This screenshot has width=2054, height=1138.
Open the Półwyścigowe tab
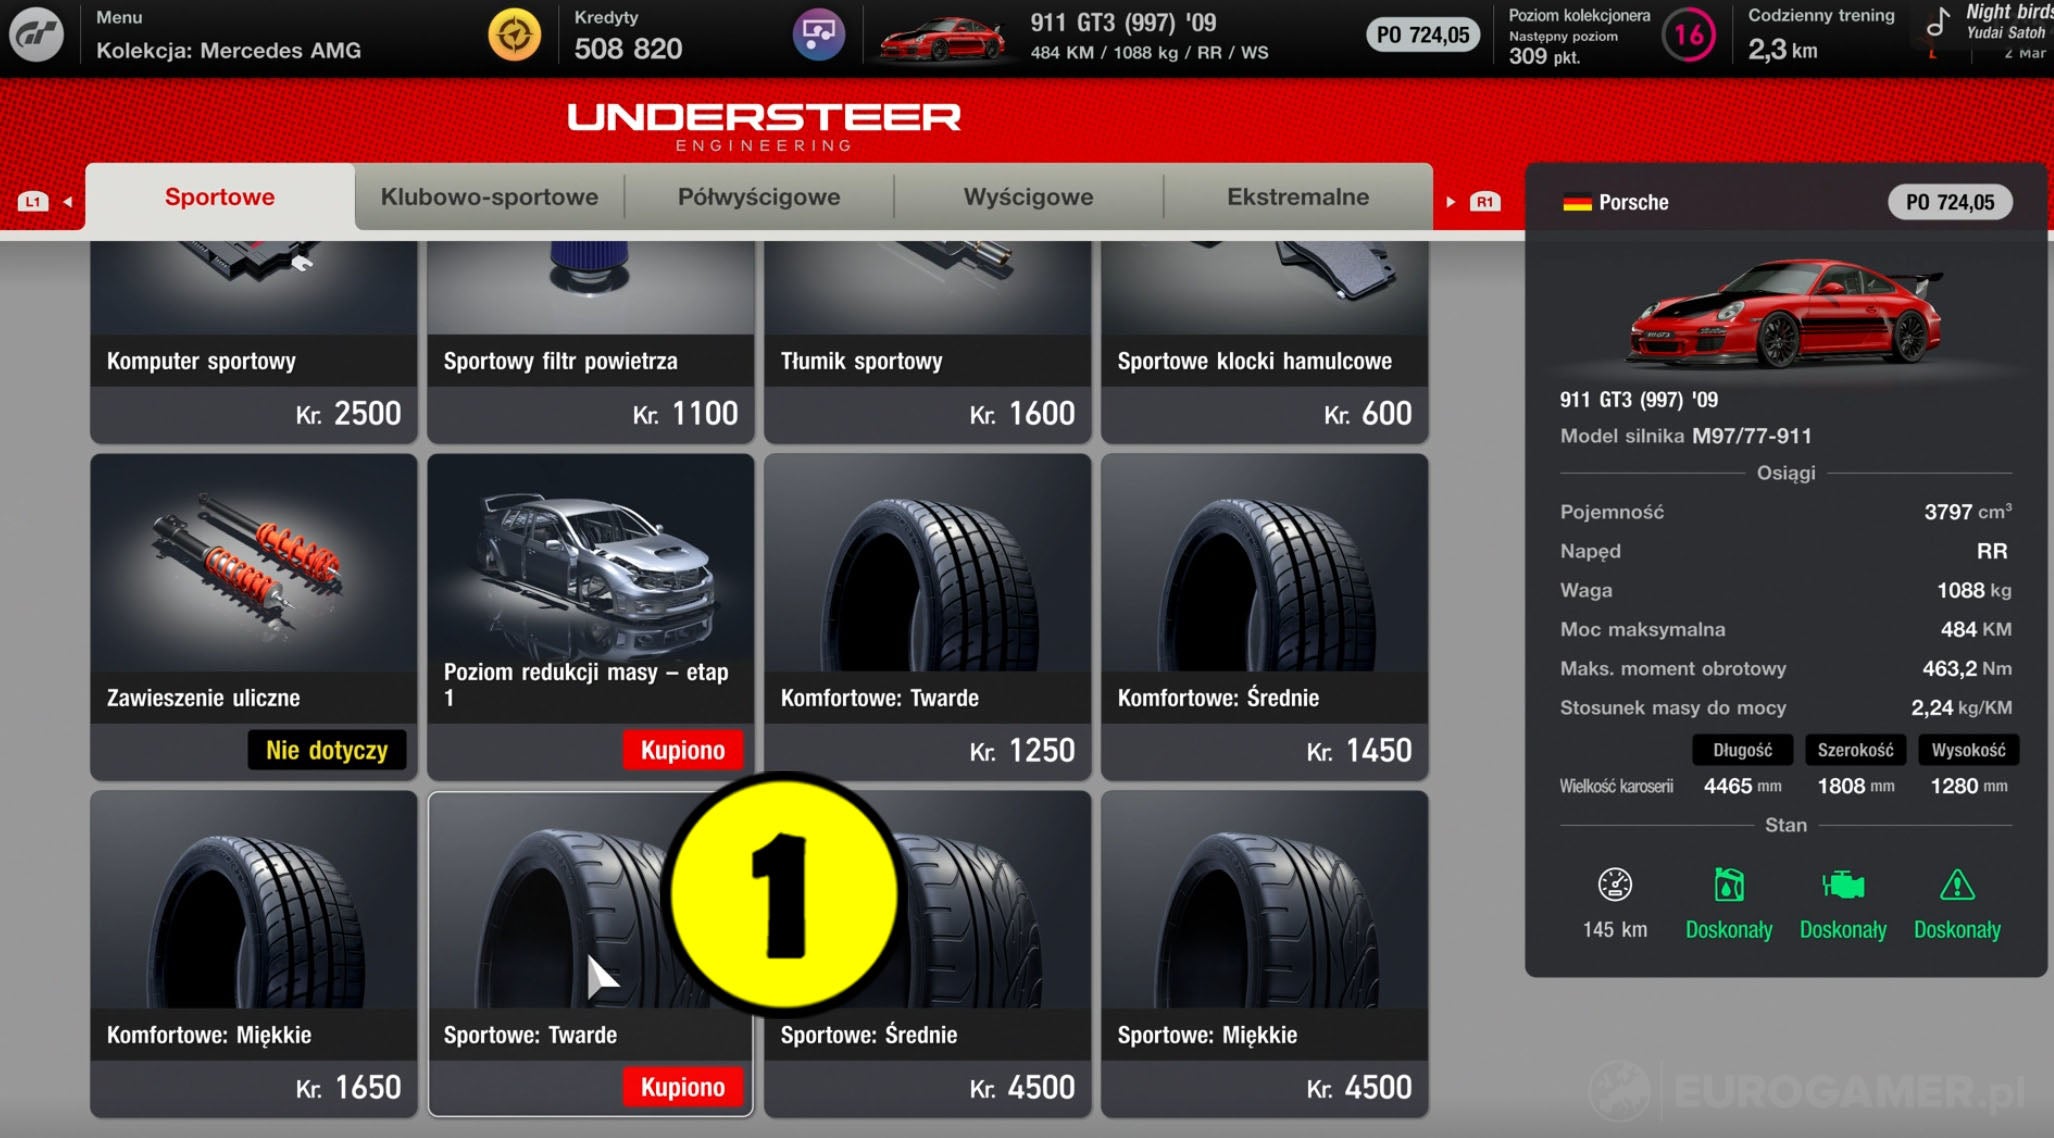coord(759,197)
